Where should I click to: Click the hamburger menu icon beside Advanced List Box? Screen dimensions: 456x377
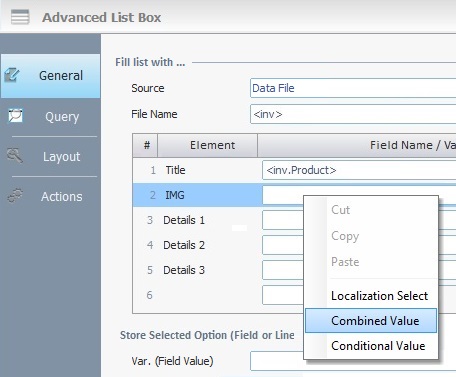[x=20, y=17]
